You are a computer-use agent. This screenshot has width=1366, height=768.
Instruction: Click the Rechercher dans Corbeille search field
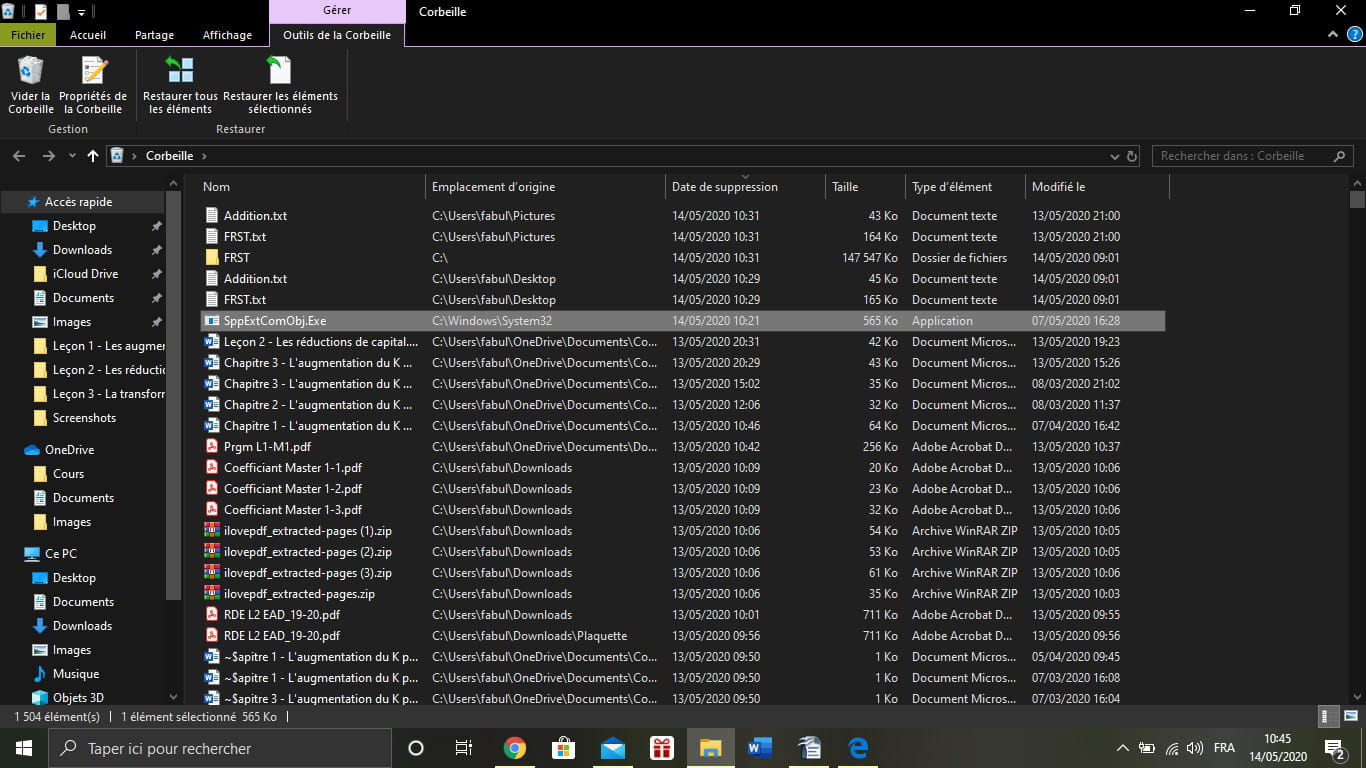[x=1240, y=156]
